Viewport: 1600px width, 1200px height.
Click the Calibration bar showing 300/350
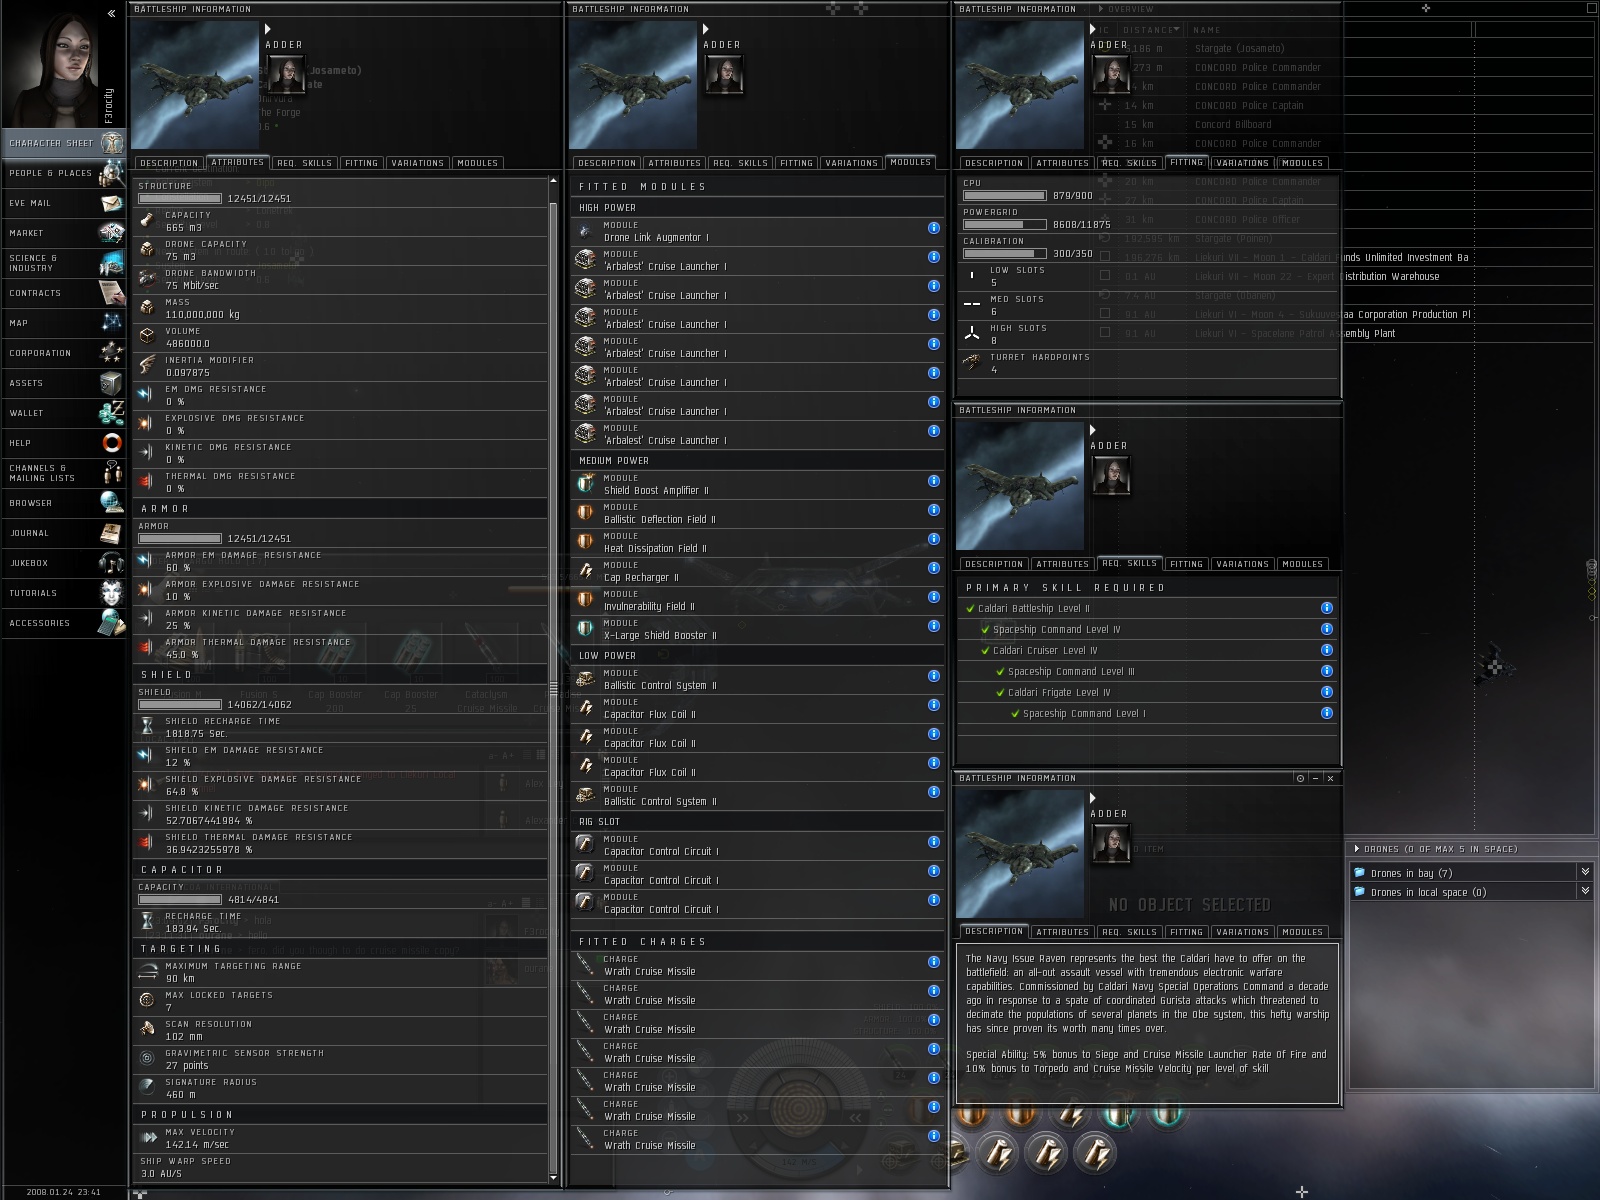1004,254
